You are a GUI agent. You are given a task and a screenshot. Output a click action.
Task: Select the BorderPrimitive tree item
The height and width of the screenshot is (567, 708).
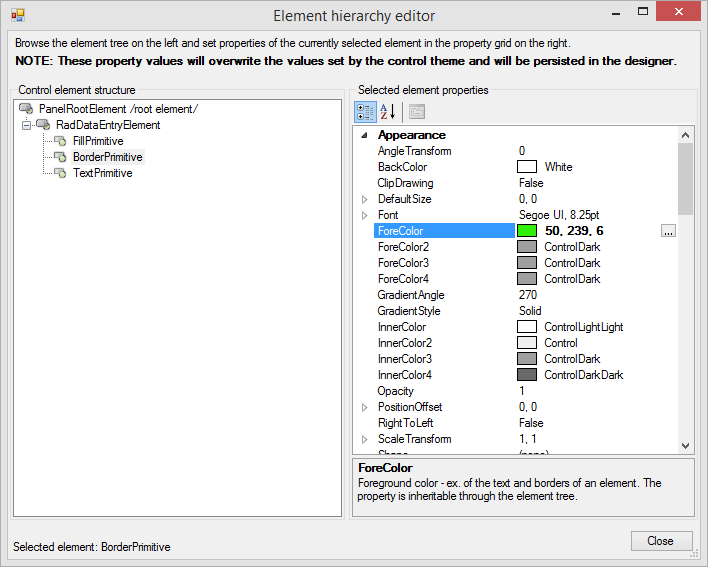[108, 157]
